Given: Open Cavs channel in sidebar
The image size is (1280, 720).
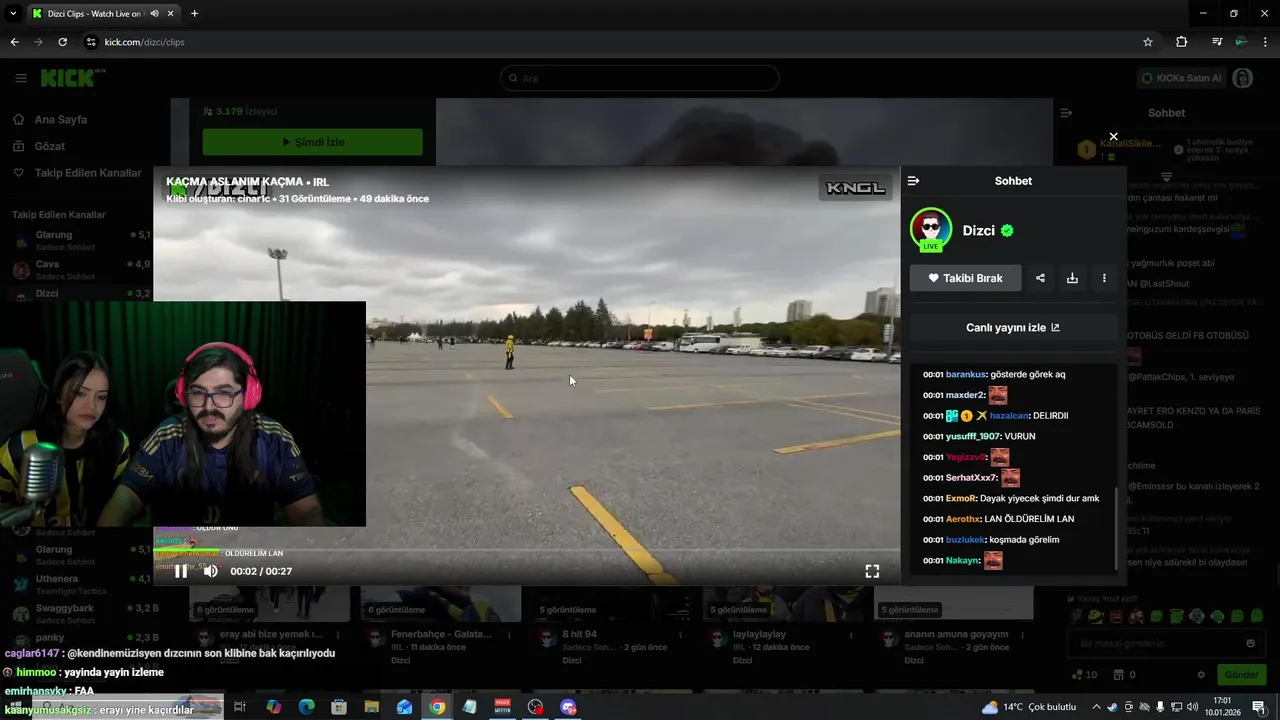Looking at the screenshot, I should click(x=80, y=269).
